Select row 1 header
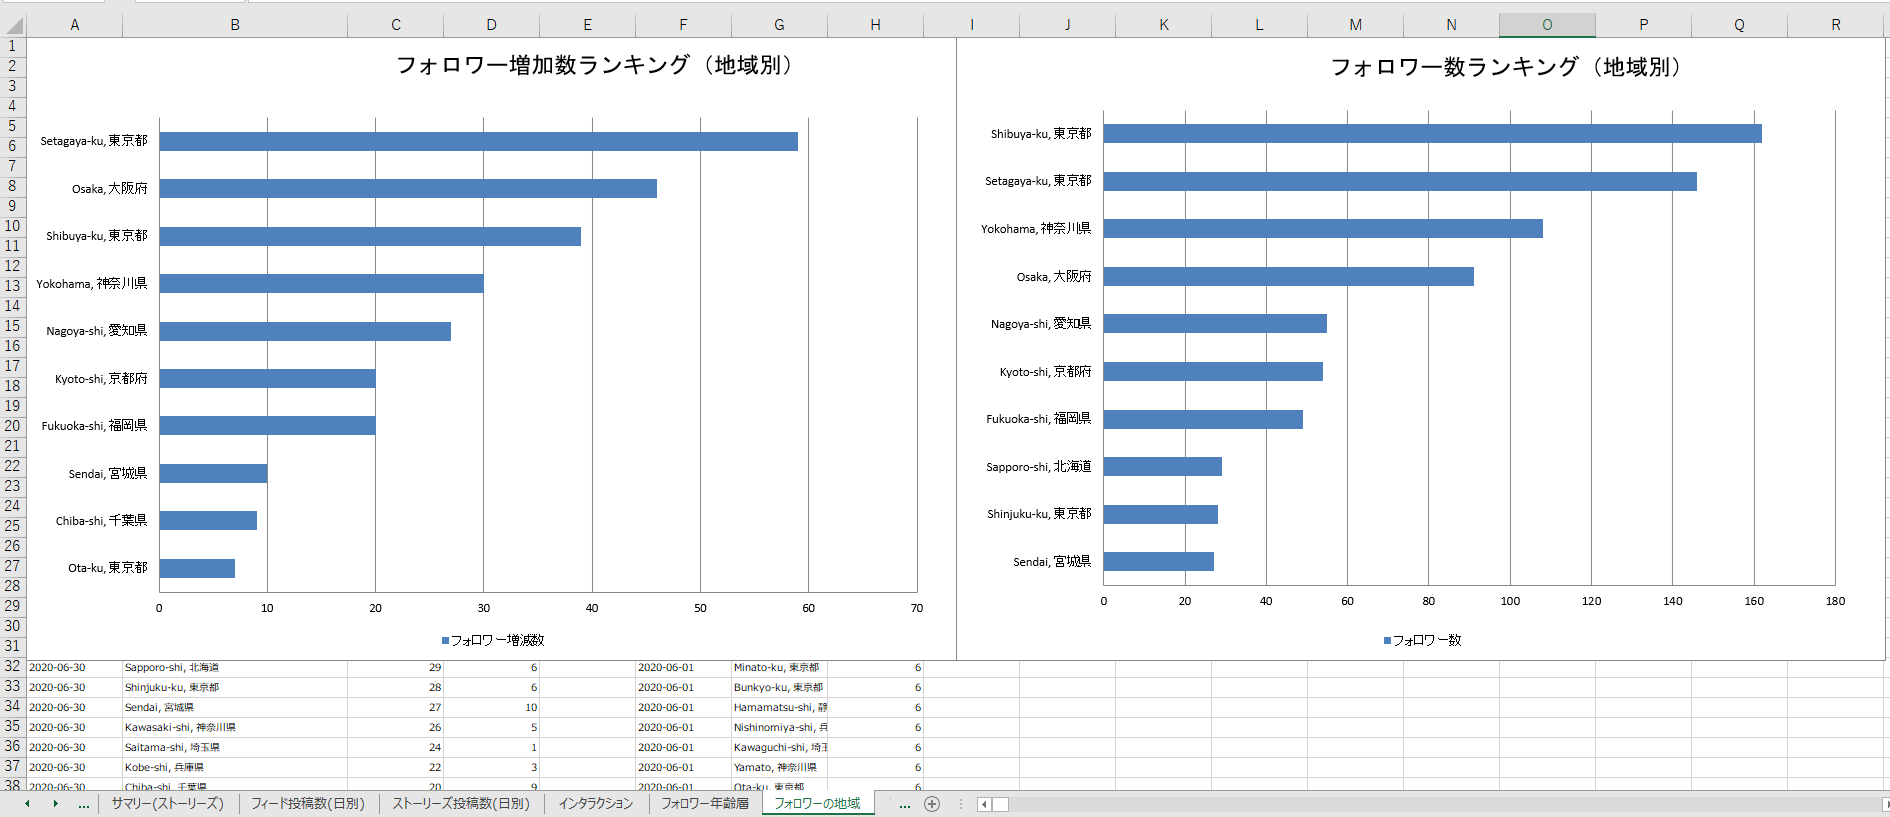This screenshot has width=1890, height=817. (x=13, y=46)
